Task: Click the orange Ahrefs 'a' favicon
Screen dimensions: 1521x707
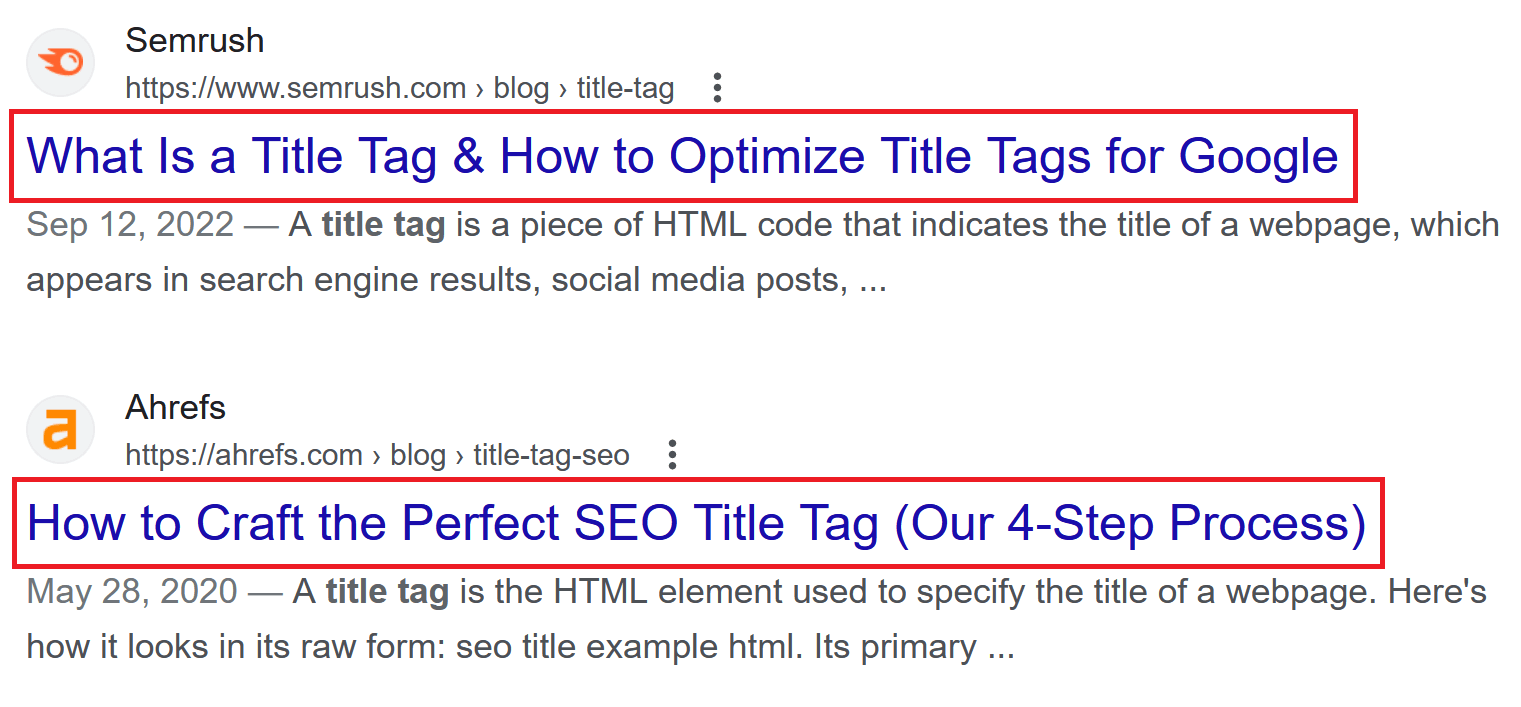Action: (x=60, y=430)
